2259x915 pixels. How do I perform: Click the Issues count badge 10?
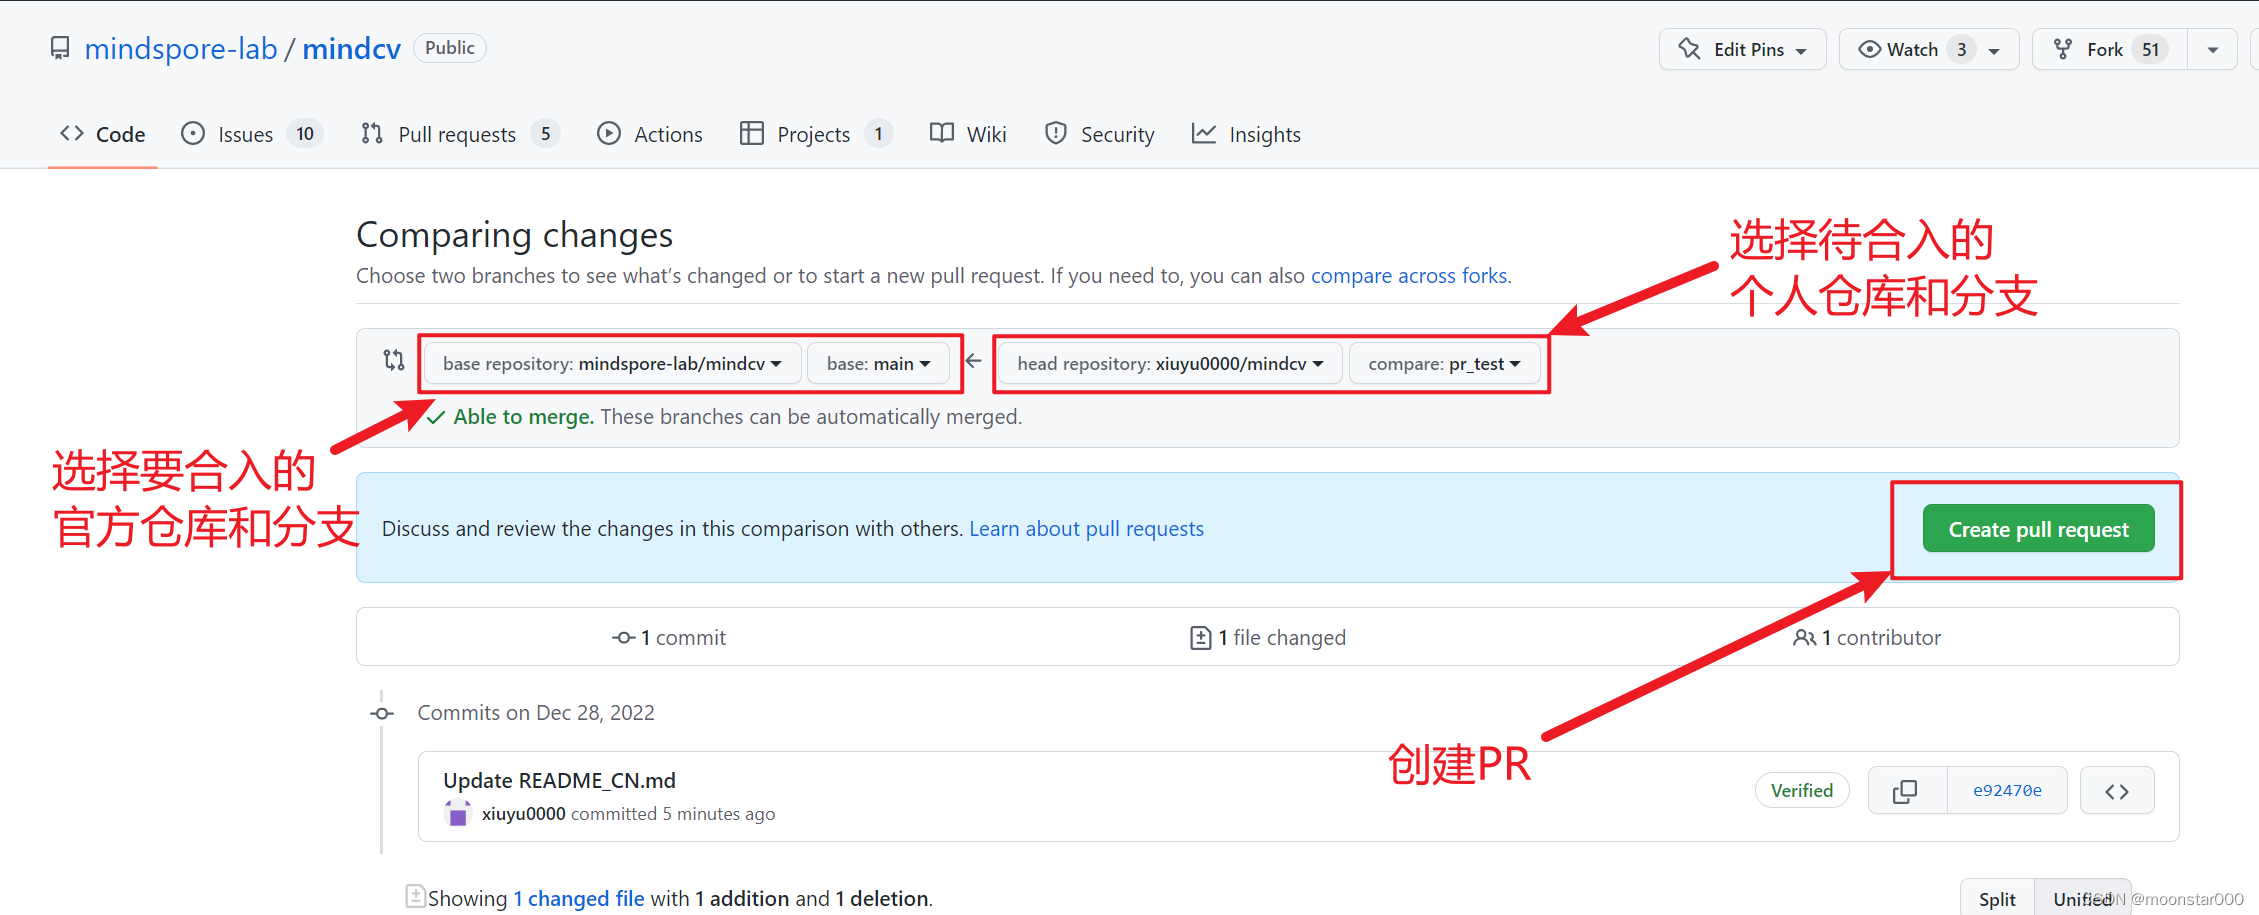click(305, 133)
